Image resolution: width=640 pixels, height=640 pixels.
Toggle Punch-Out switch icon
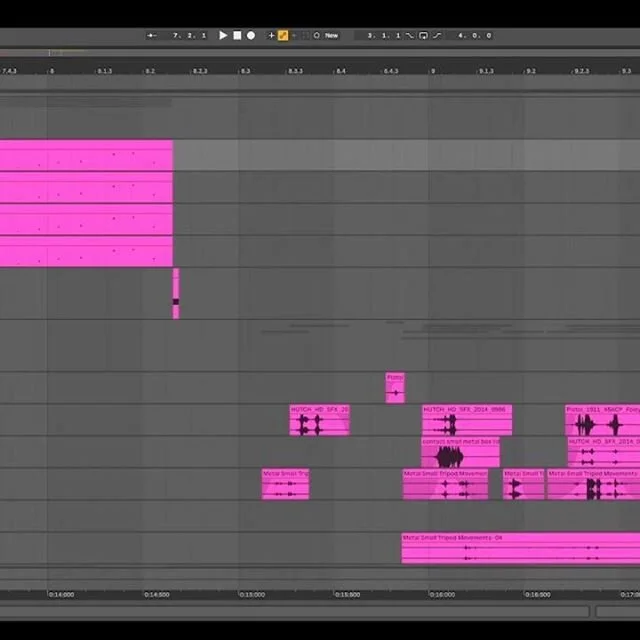[437, 36]
